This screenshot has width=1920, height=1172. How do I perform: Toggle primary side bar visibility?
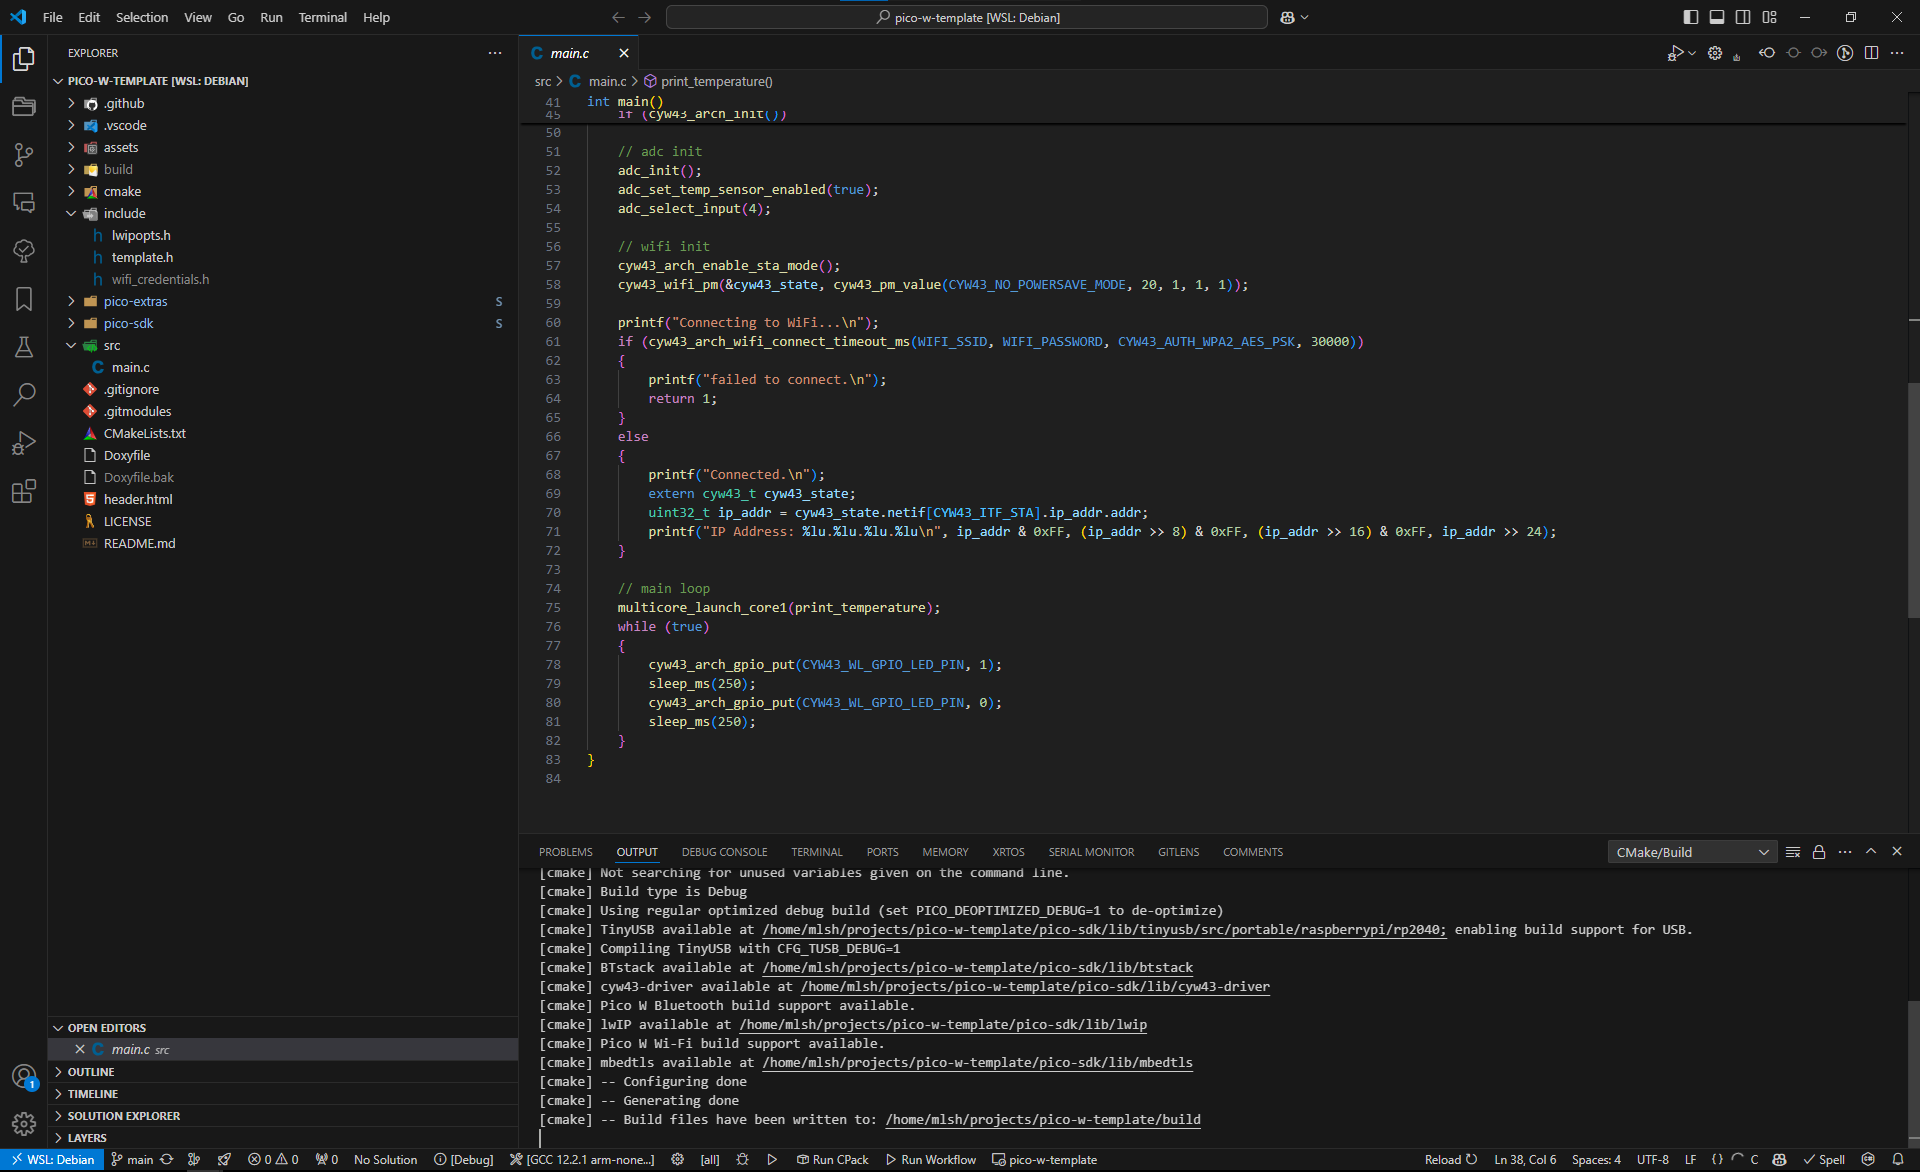[1690, 17]
